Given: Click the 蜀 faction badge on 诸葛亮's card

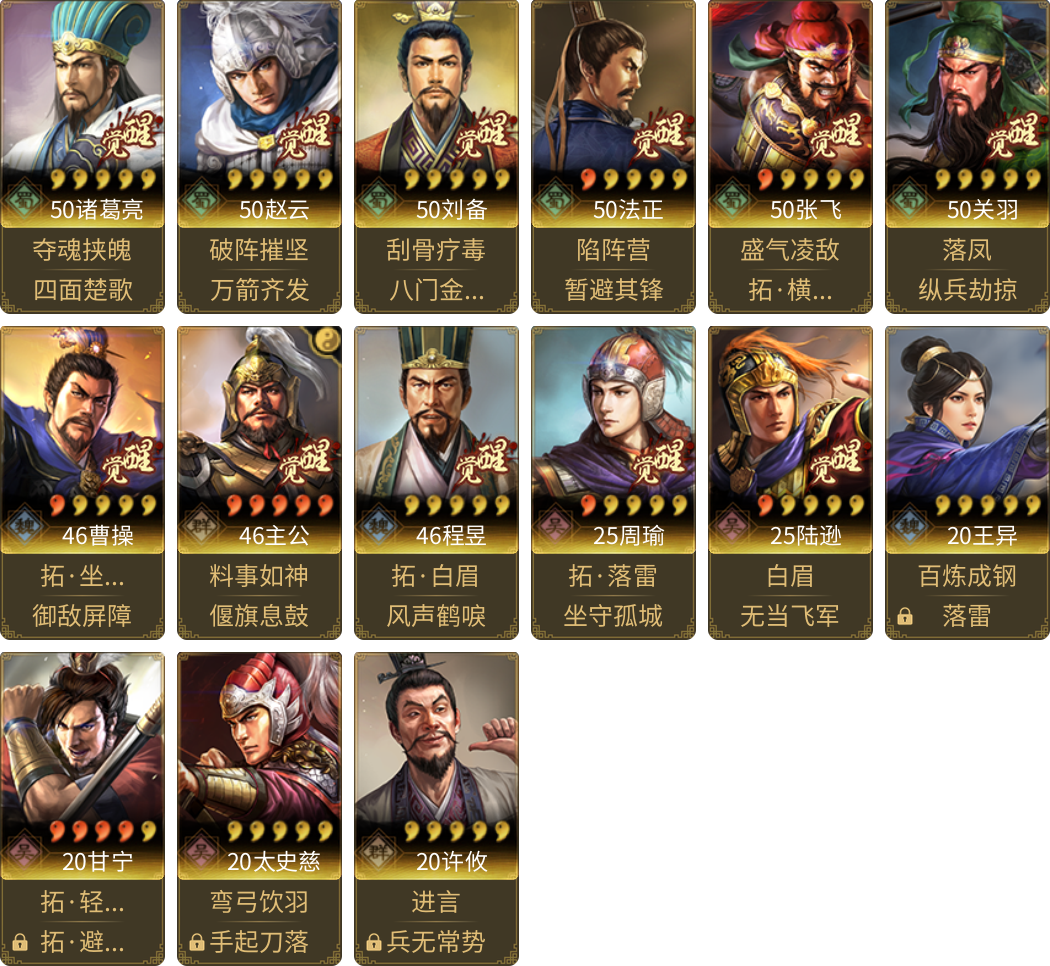Looking at the screenshot, I should [x=23, y=199].
